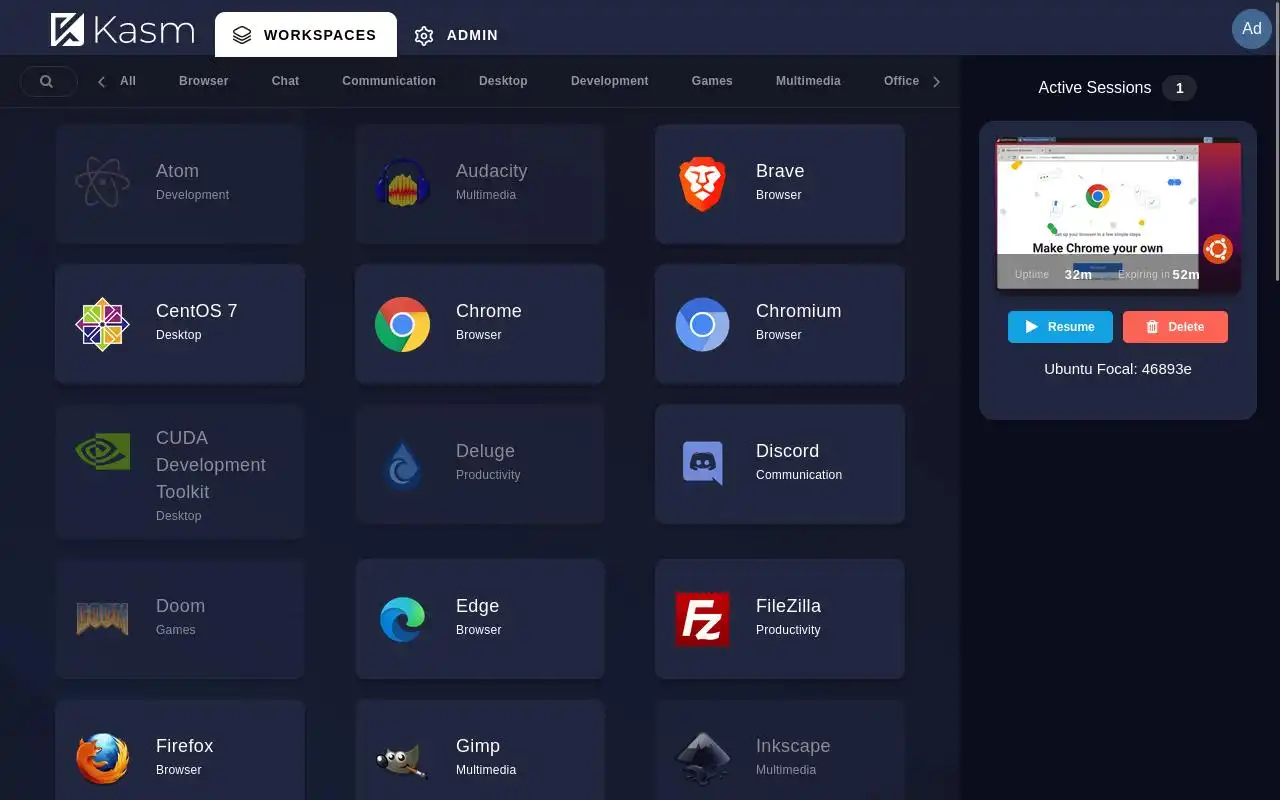1280x800 pixels.
Task: Click the Active Sessions heading
Action: 1095,88
